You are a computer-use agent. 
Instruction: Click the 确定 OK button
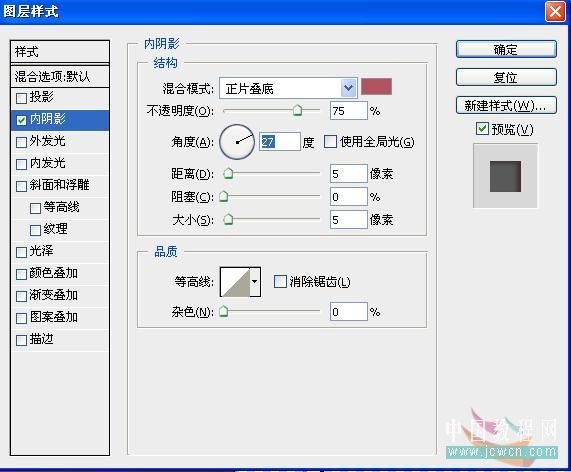[506, 49]
